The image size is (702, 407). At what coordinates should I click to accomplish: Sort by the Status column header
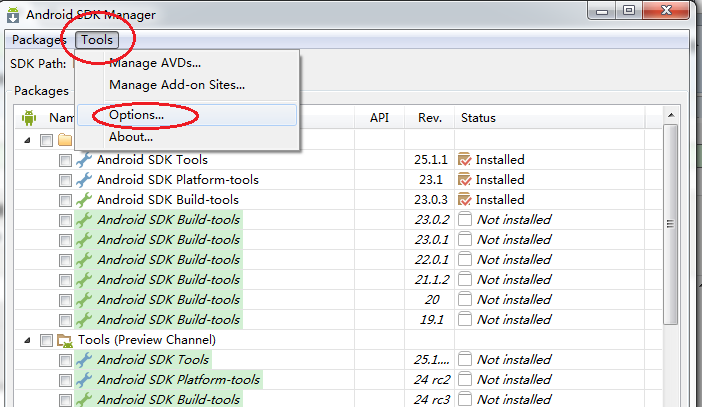point(550,118)
